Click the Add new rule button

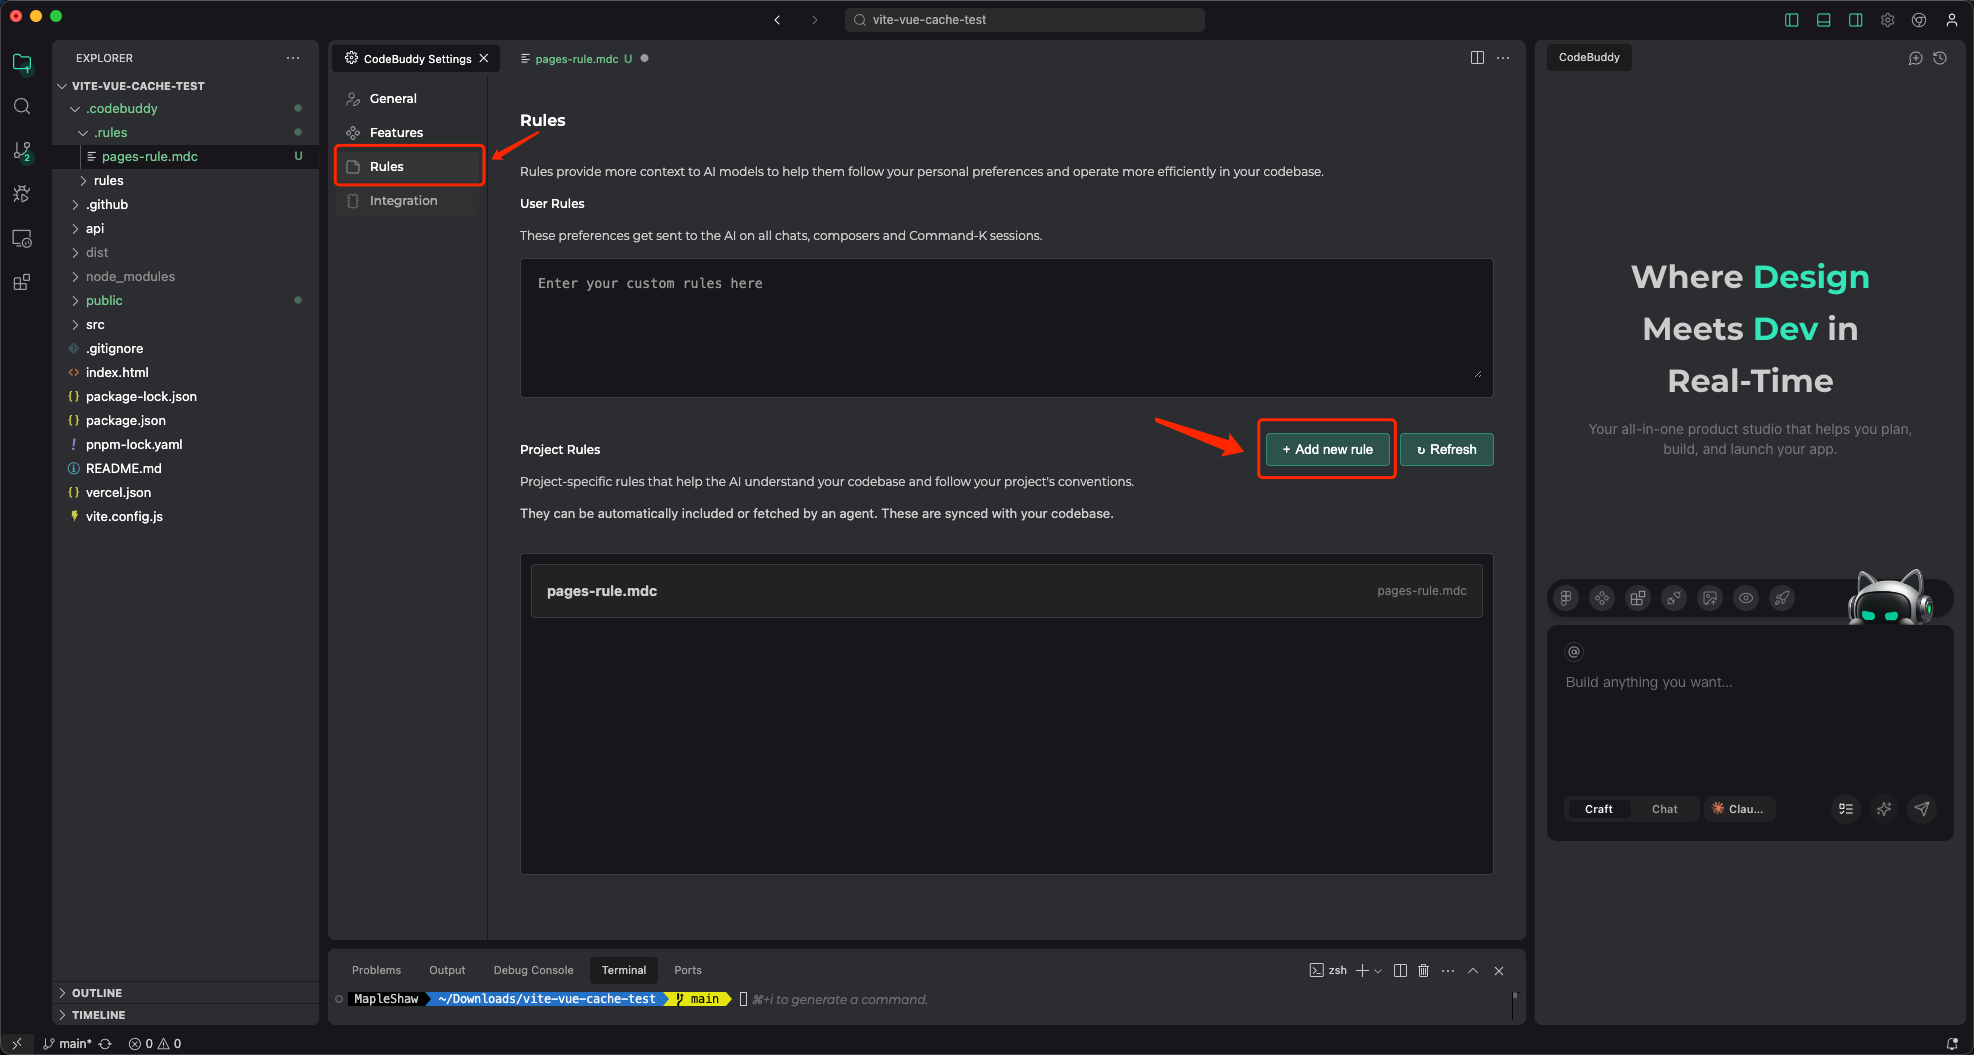[x=1327, y=450]
